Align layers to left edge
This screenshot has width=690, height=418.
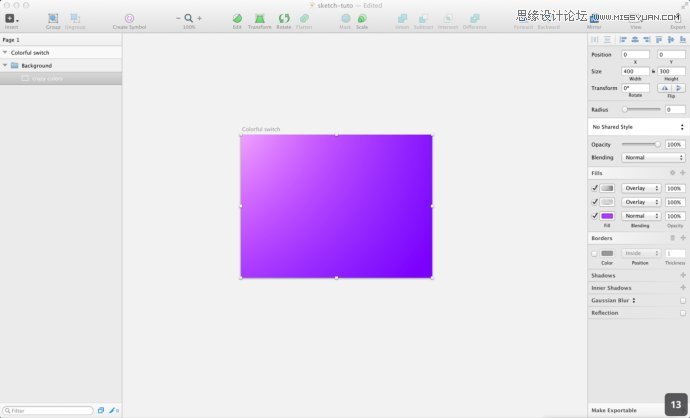(623, 40)
